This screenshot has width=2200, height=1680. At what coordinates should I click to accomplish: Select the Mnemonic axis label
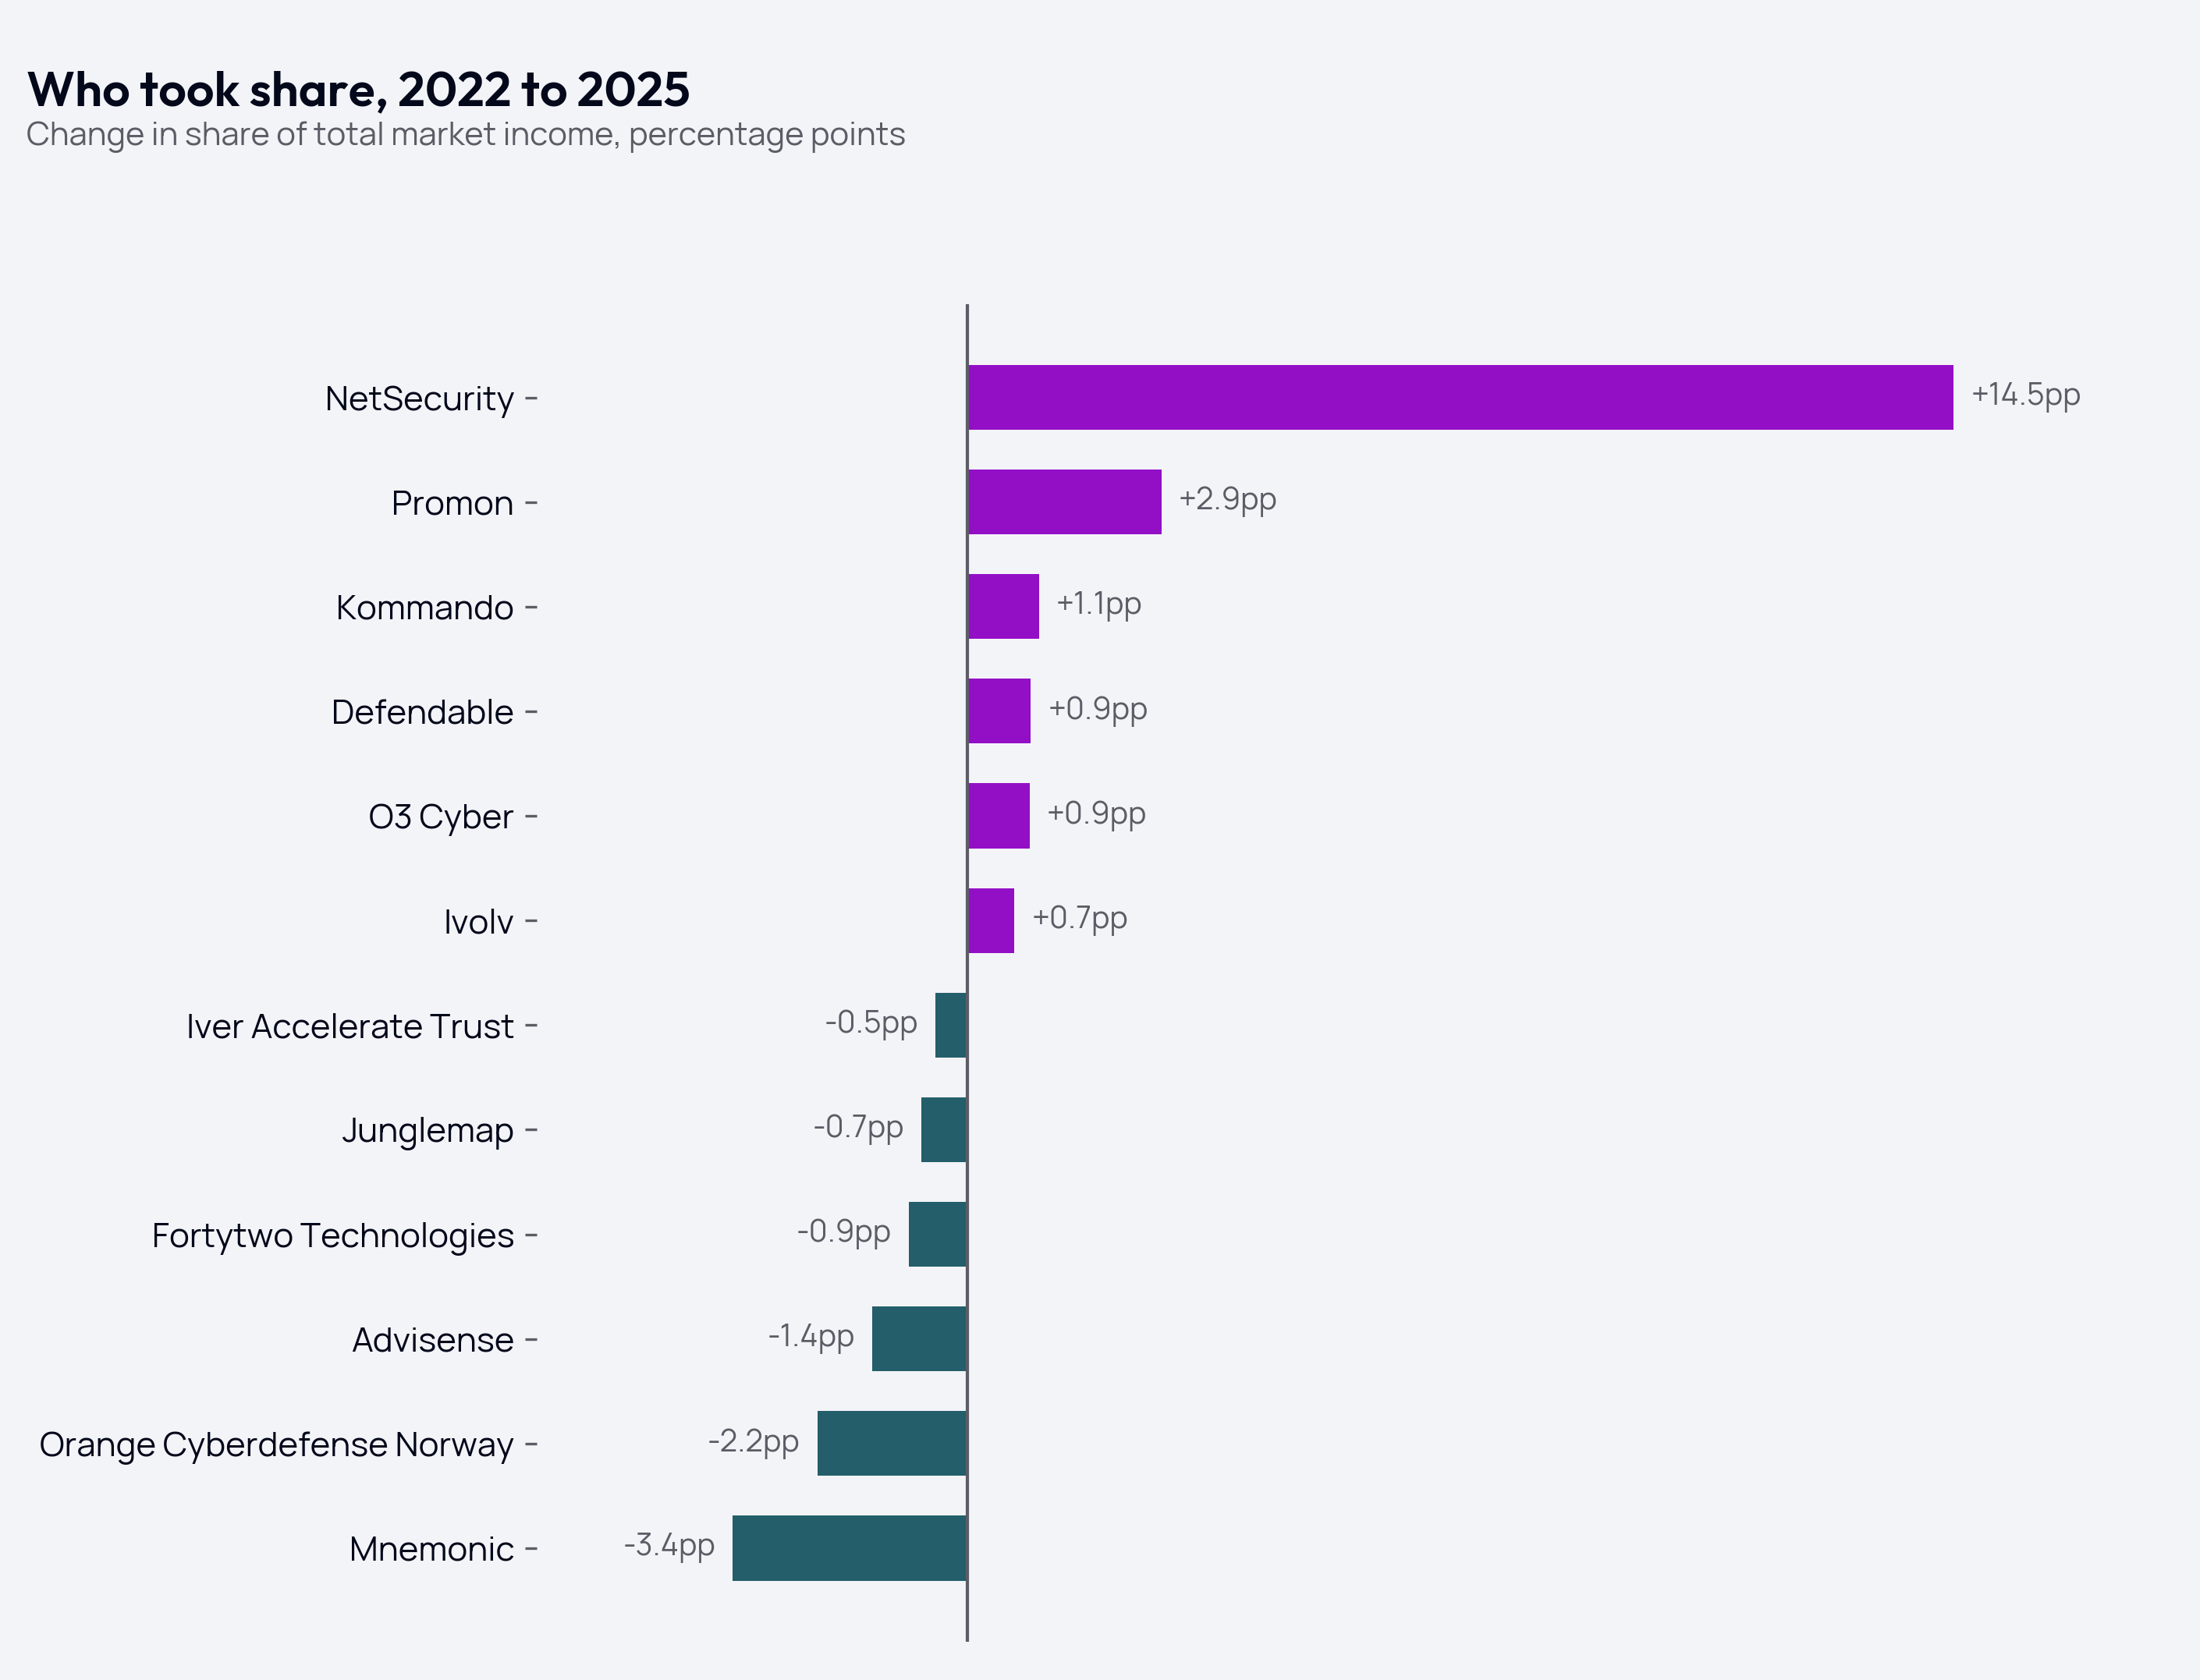pyautogui.click(x=432, y=1549)
